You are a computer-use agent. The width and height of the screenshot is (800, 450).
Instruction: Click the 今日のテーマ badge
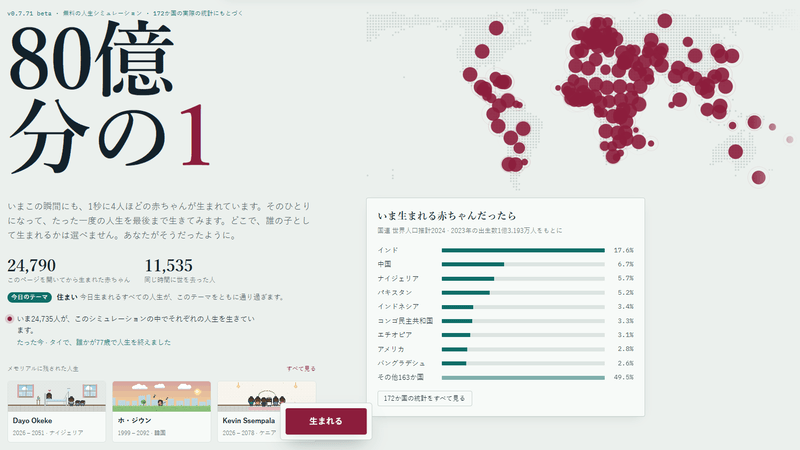click(x=30, y=297)
